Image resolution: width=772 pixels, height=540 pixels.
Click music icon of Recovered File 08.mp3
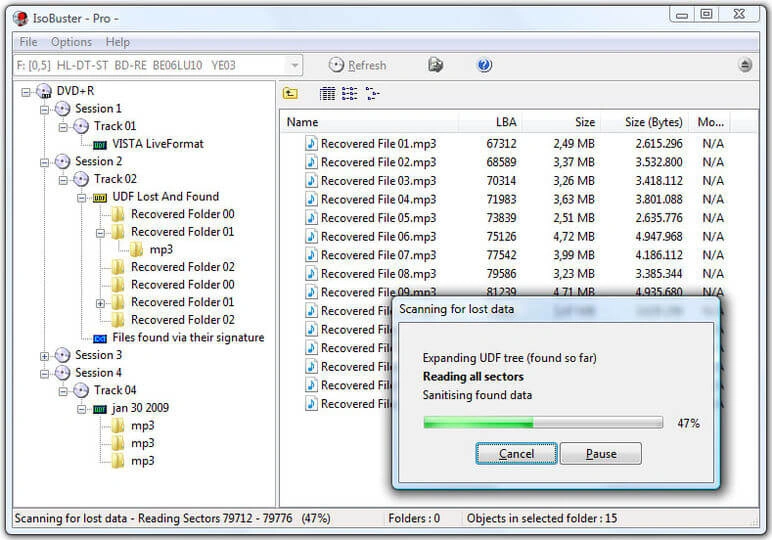pos(311,274)
